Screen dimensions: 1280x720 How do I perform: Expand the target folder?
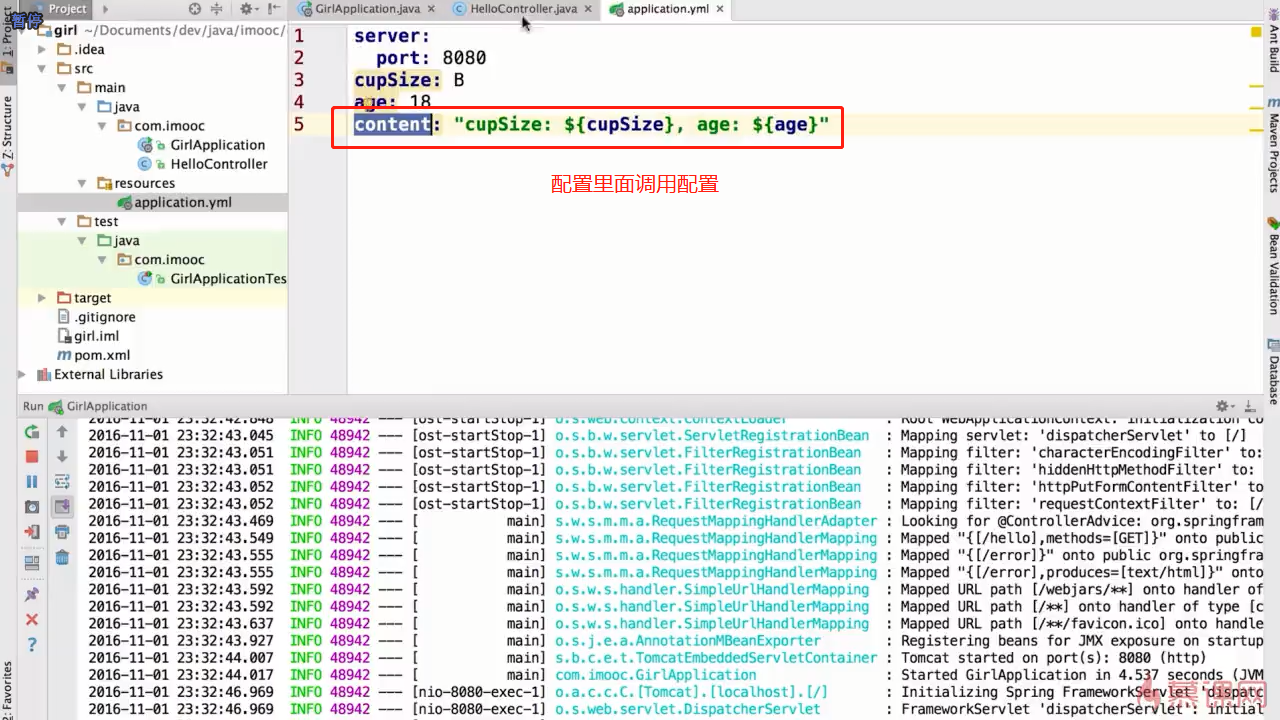42,298
